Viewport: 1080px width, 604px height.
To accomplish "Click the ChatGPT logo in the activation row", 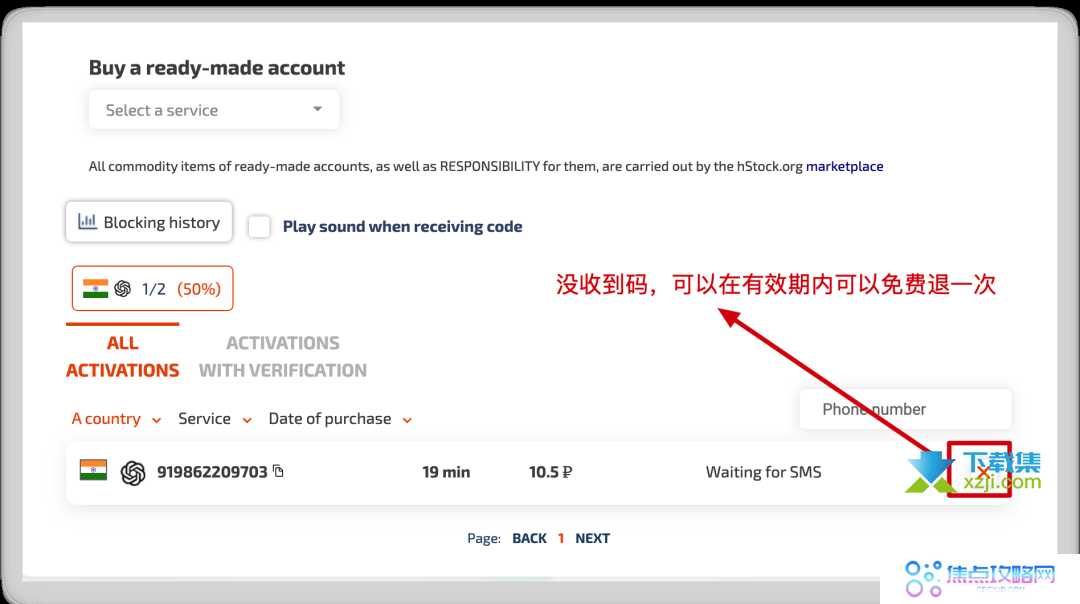I will tap(133, 470).
